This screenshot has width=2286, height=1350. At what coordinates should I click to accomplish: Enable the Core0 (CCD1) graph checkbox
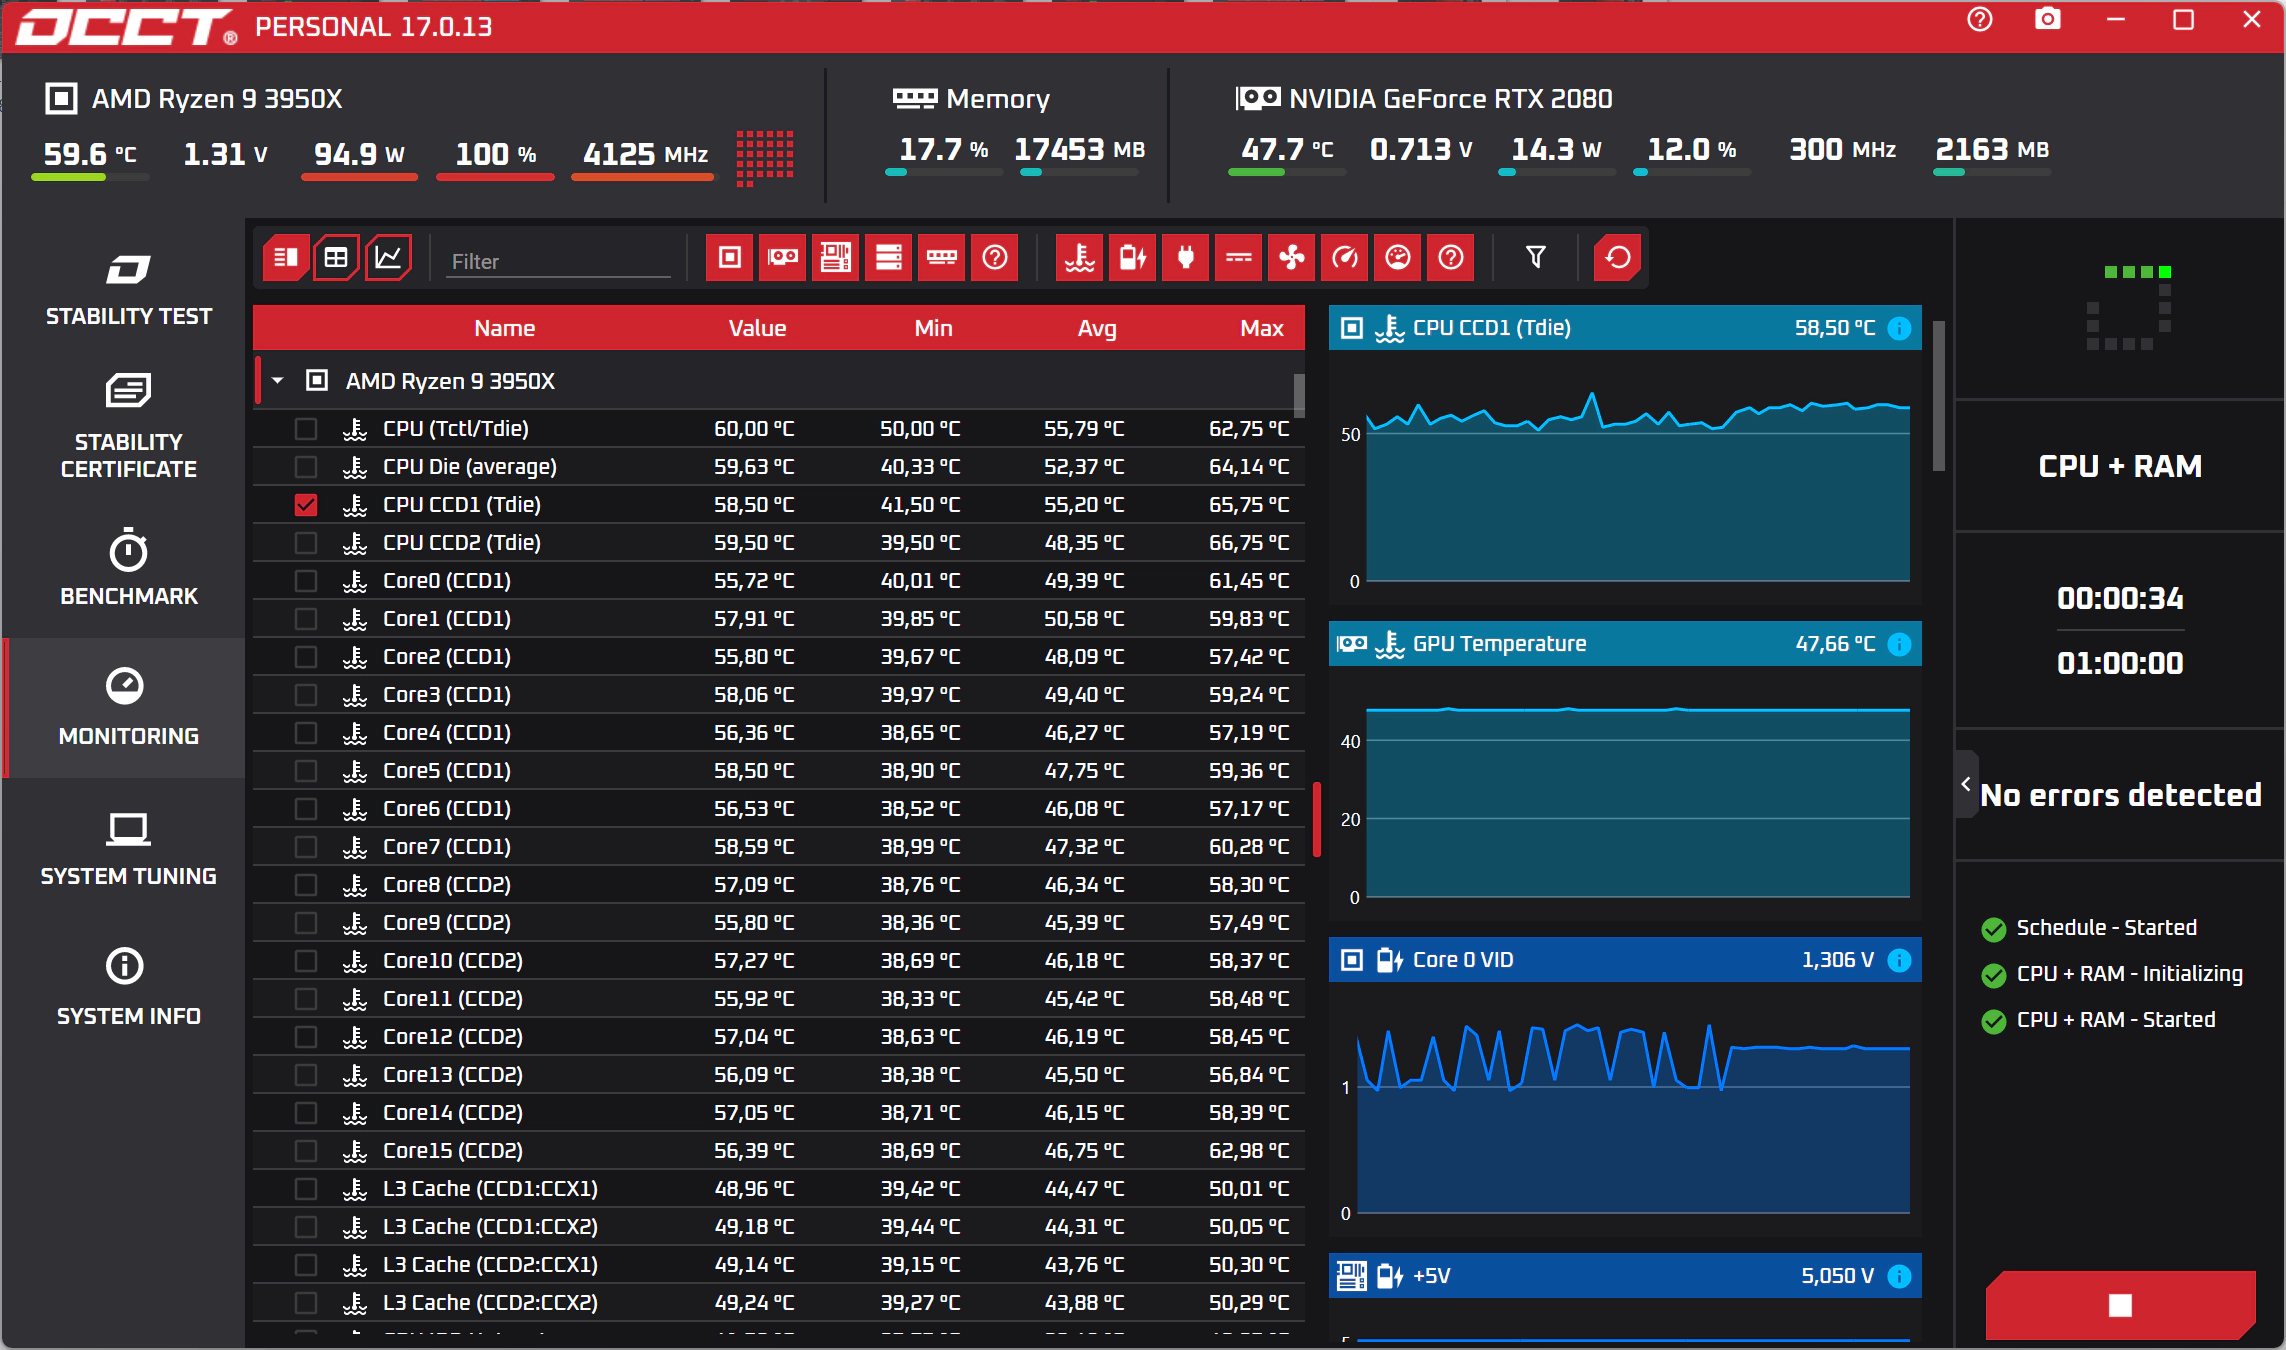coord(306,581)
